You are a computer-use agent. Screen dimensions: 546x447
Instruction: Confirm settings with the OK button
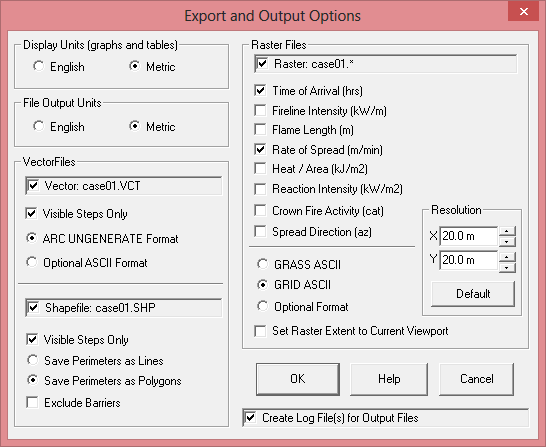pos(298,379)
